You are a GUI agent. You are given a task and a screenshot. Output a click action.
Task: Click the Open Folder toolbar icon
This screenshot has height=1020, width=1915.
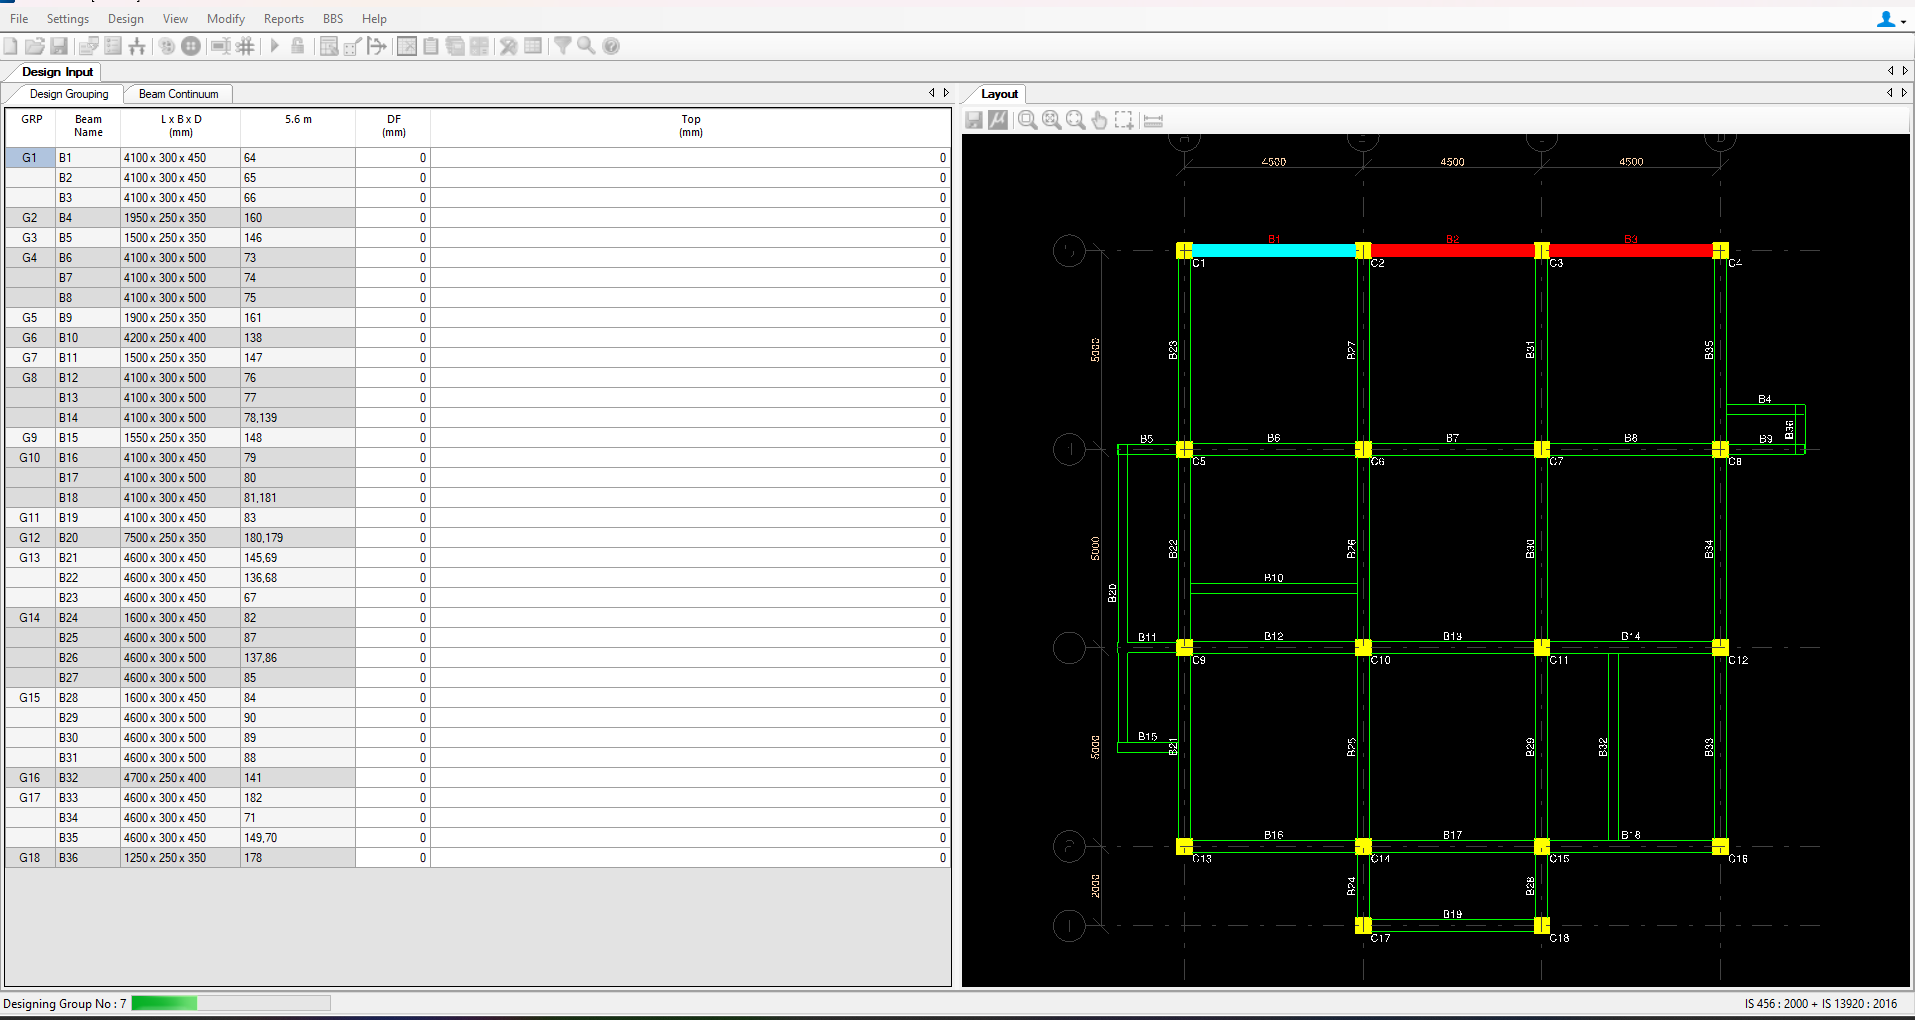pos(35,46)
